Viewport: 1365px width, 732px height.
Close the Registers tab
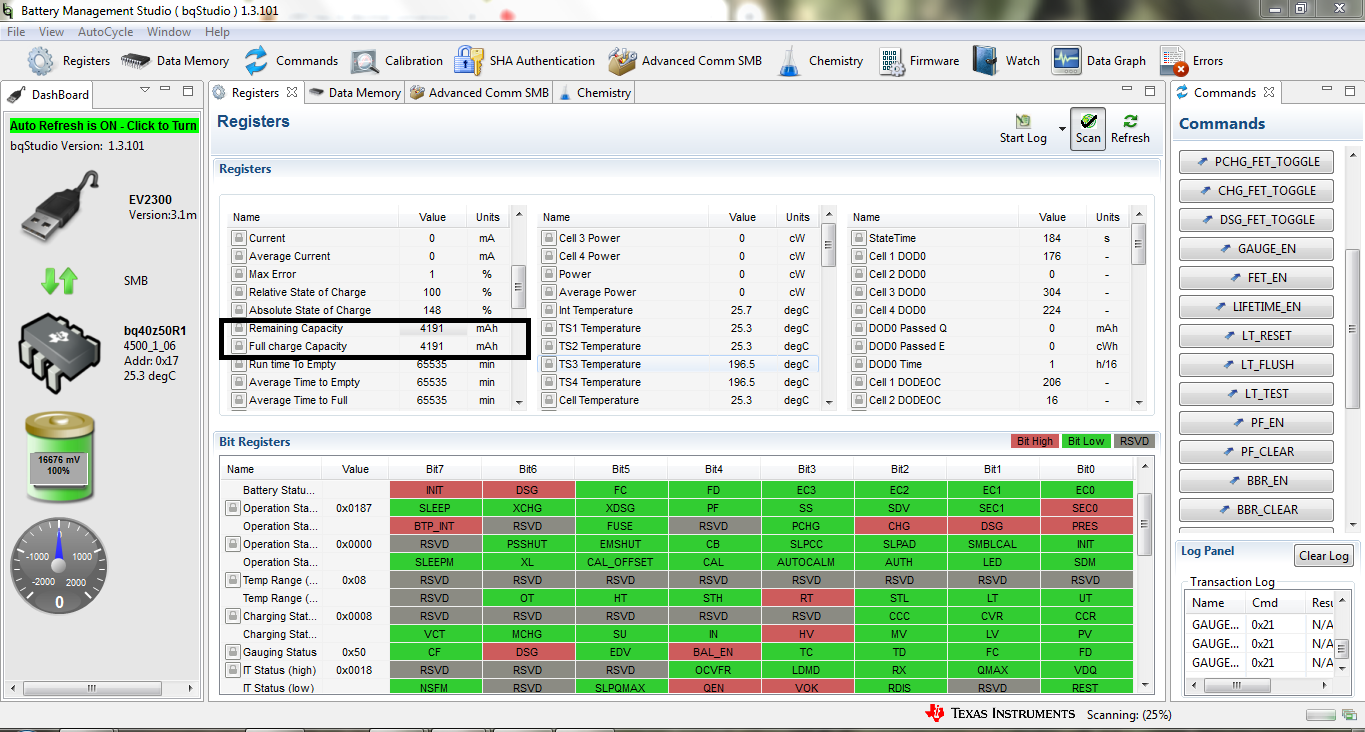point(292,92)
